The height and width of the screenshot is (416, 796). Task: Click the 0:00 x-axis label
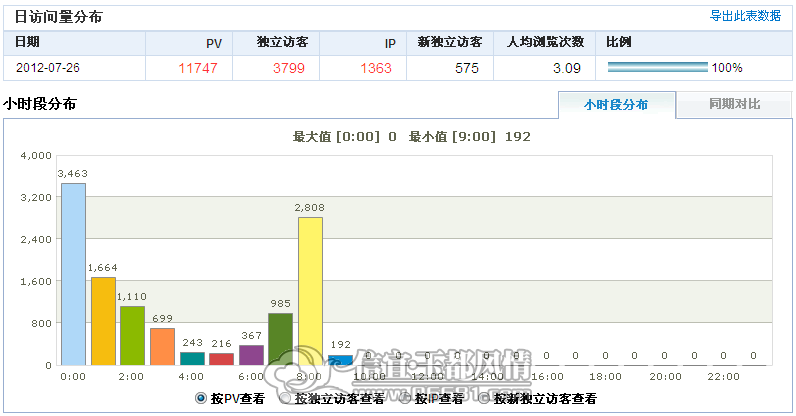(73, 377)
